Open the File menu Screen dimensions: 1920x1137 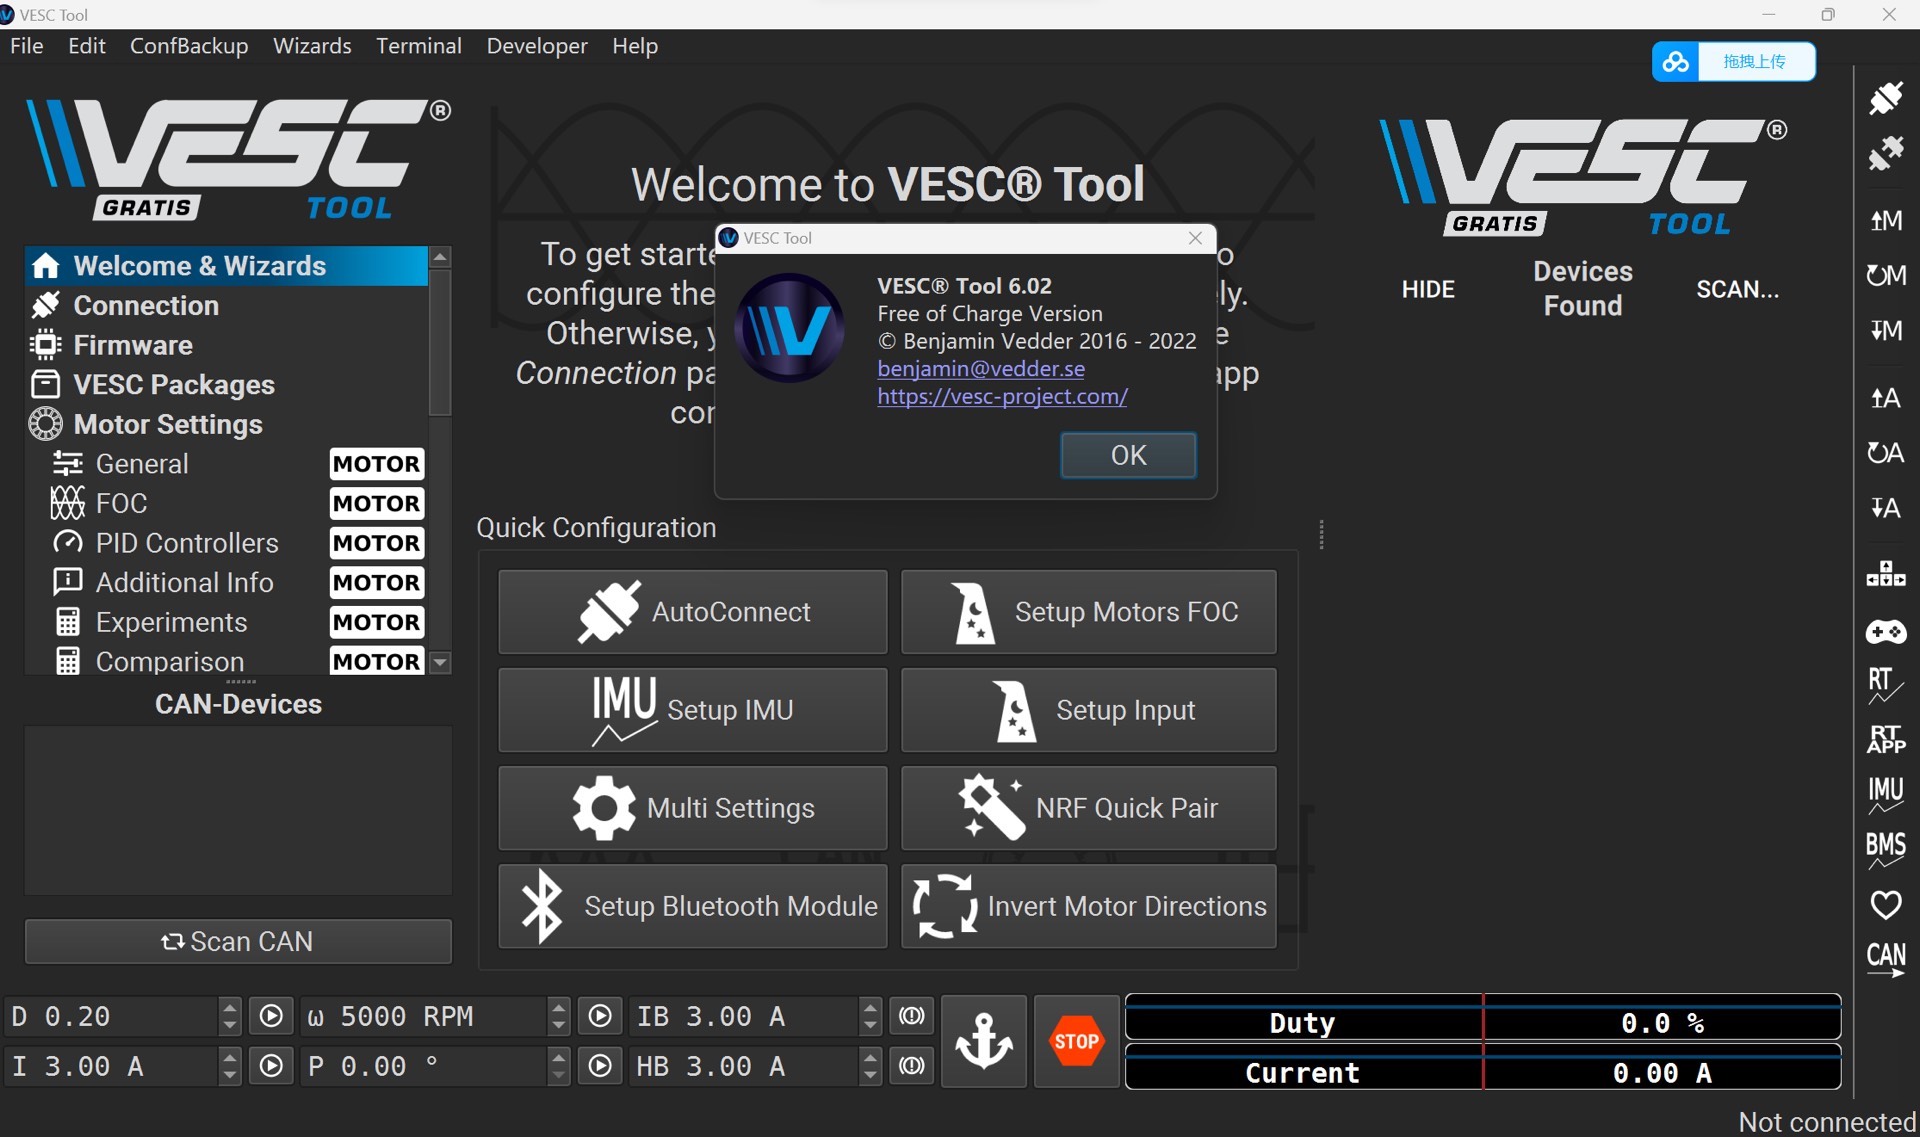[x=26, y=46]
